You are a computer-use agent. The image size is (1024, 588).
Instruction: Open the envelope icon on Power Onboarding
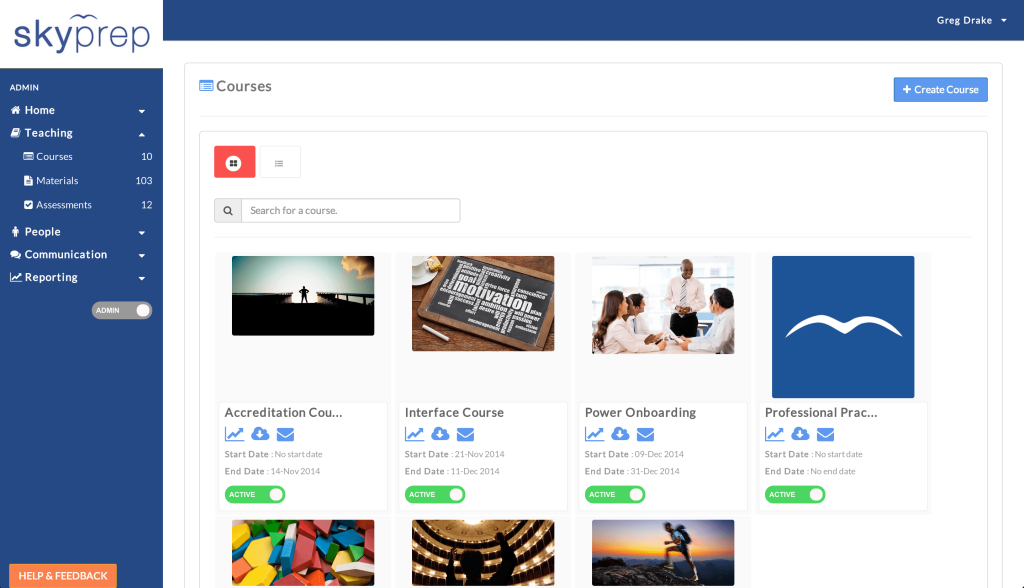[x=645, y=434]
